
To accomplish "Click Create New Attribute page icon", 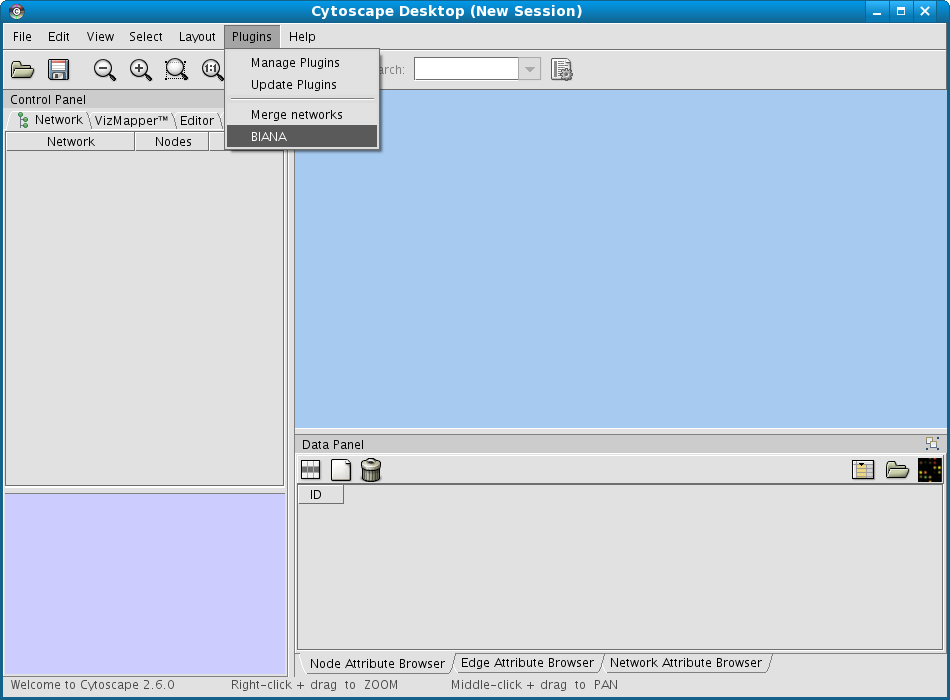I will pos(341,470).
